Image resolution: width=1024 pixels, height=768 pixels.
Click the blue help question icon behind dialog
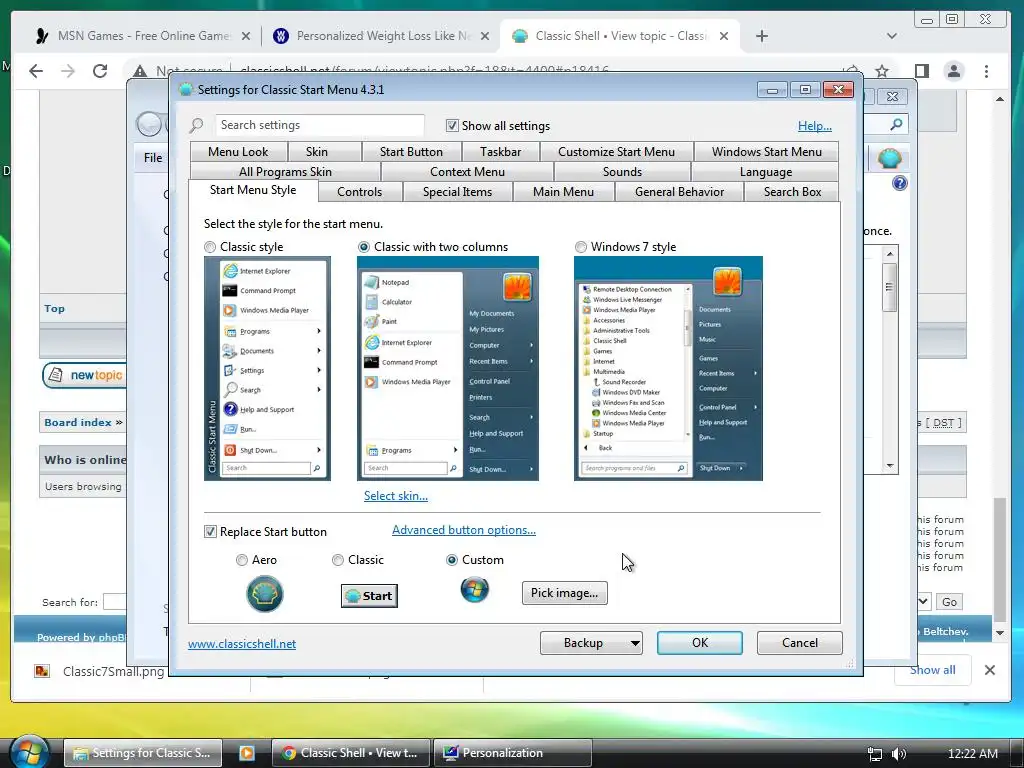(x=899, y=184)
